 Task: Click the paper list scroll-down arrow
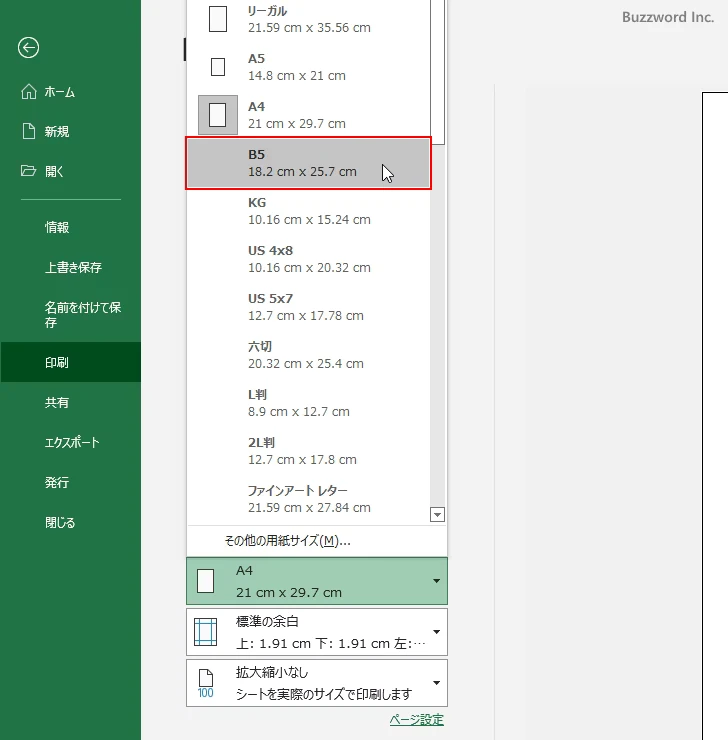(x=437, y=515)
